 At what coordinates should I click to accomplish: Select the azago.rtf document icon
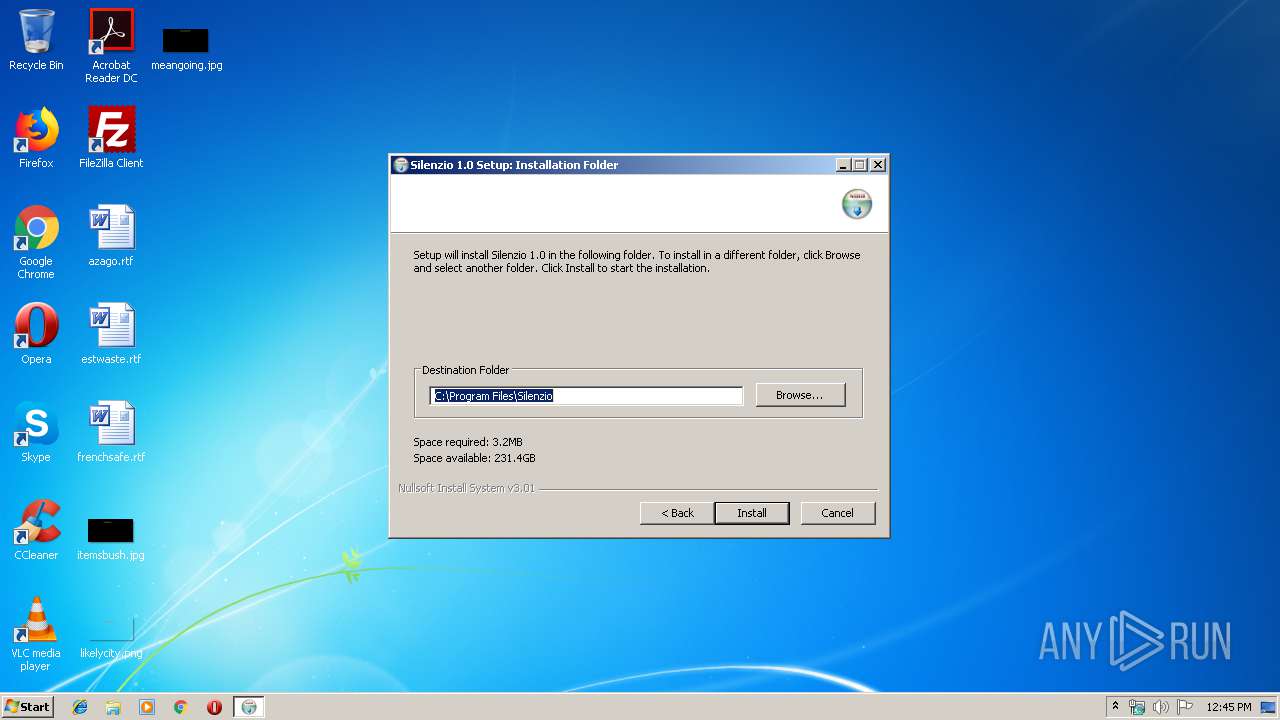[111, 236]
